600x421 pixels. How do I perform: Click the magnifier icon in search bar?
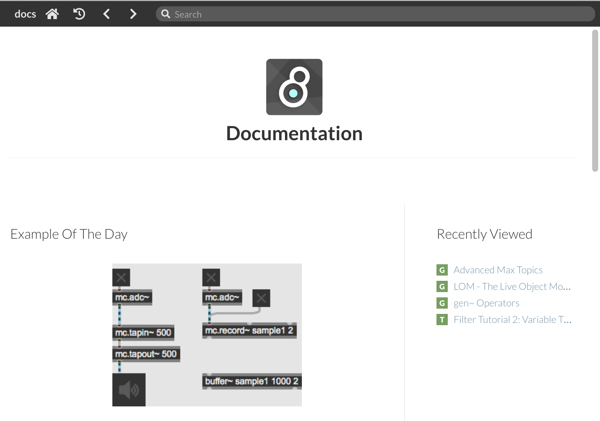[165, 14]
